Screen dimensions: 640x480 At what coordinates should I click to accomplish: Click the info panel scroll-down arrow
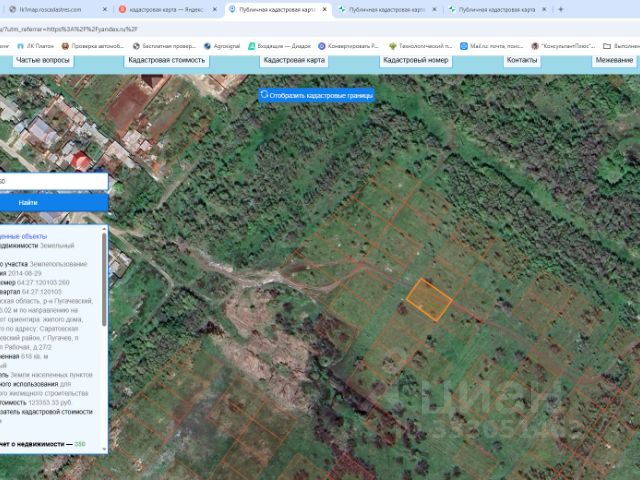point(104,449)
